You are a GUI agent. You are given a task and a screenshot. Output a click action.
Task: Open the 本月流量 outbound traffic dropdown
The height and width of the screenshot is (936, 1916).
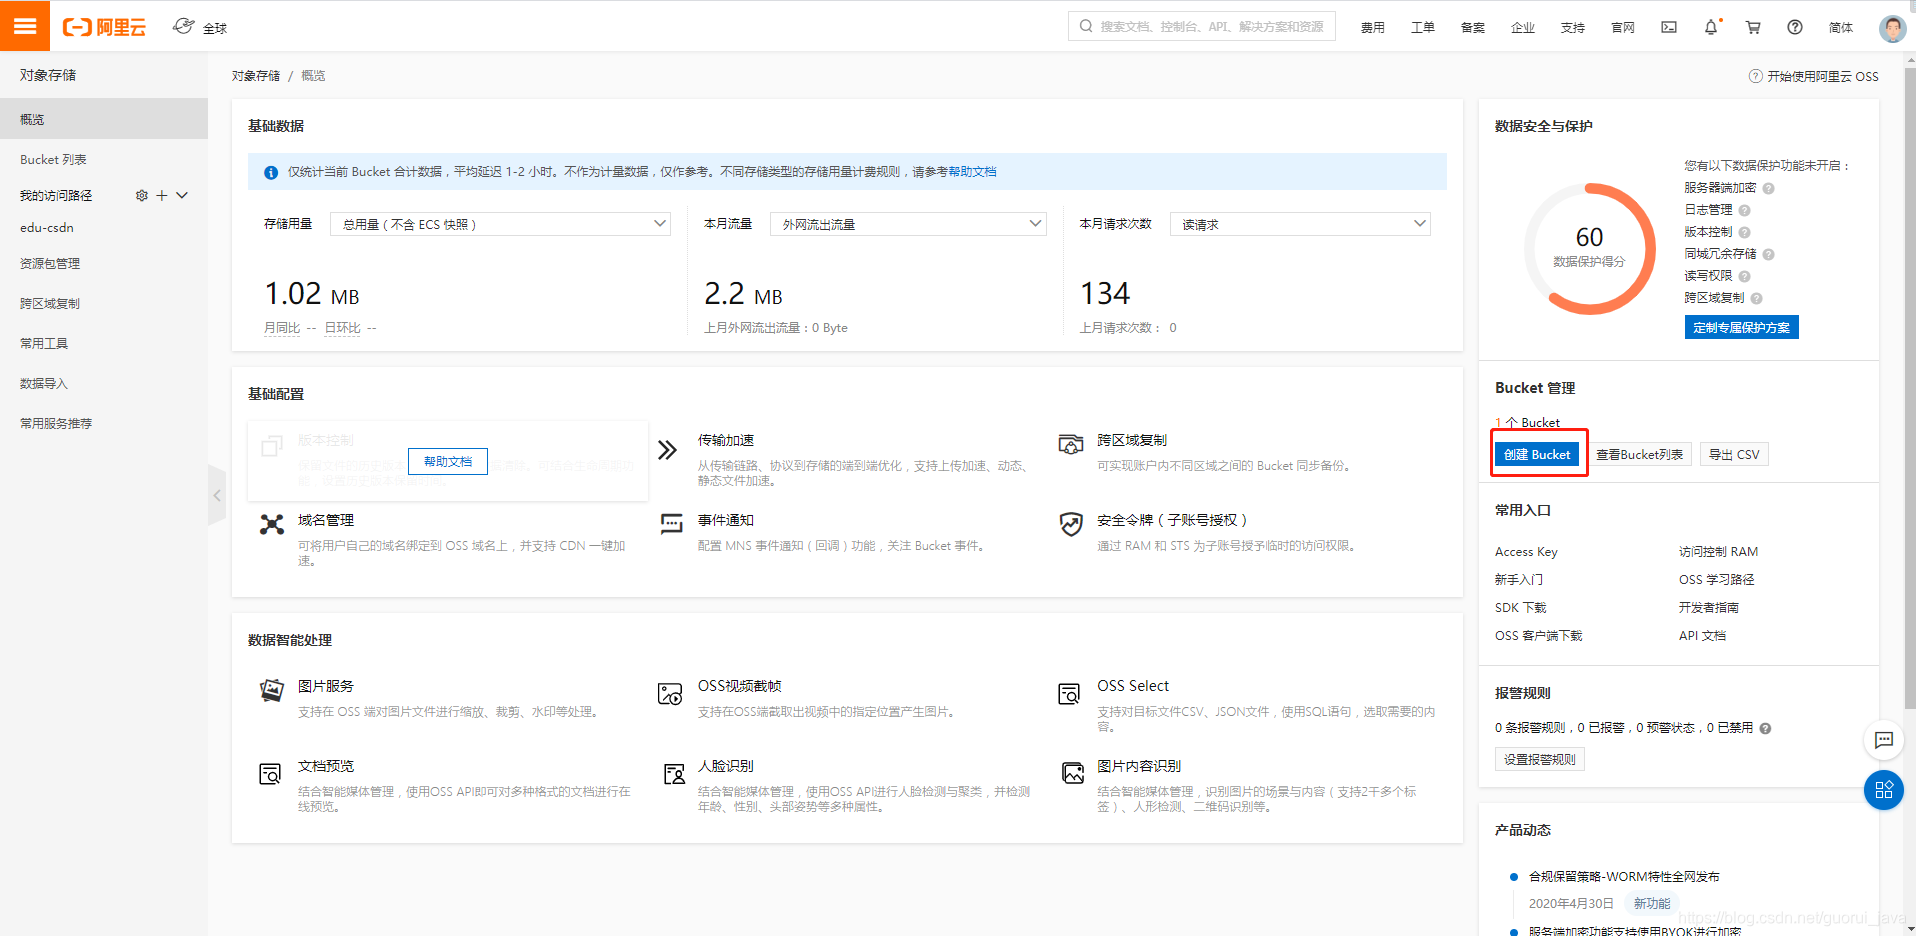pyautogui.click(x=908, y=224)
